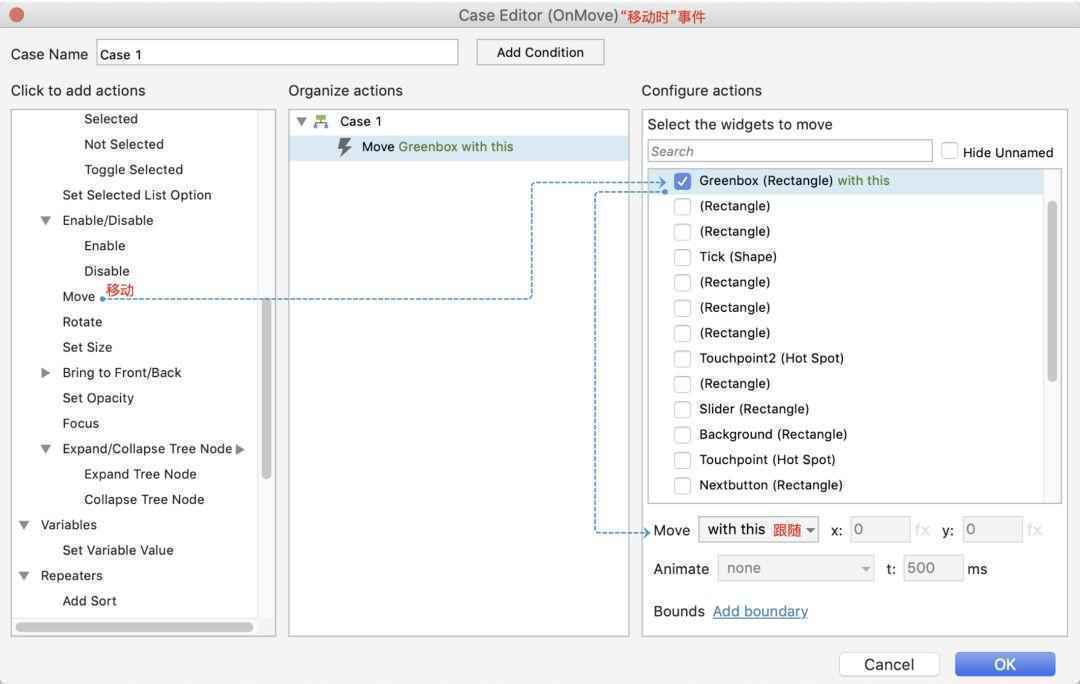Click the Add Condition button
Viewport: 1080px width, 684px height.
(540, 52)
